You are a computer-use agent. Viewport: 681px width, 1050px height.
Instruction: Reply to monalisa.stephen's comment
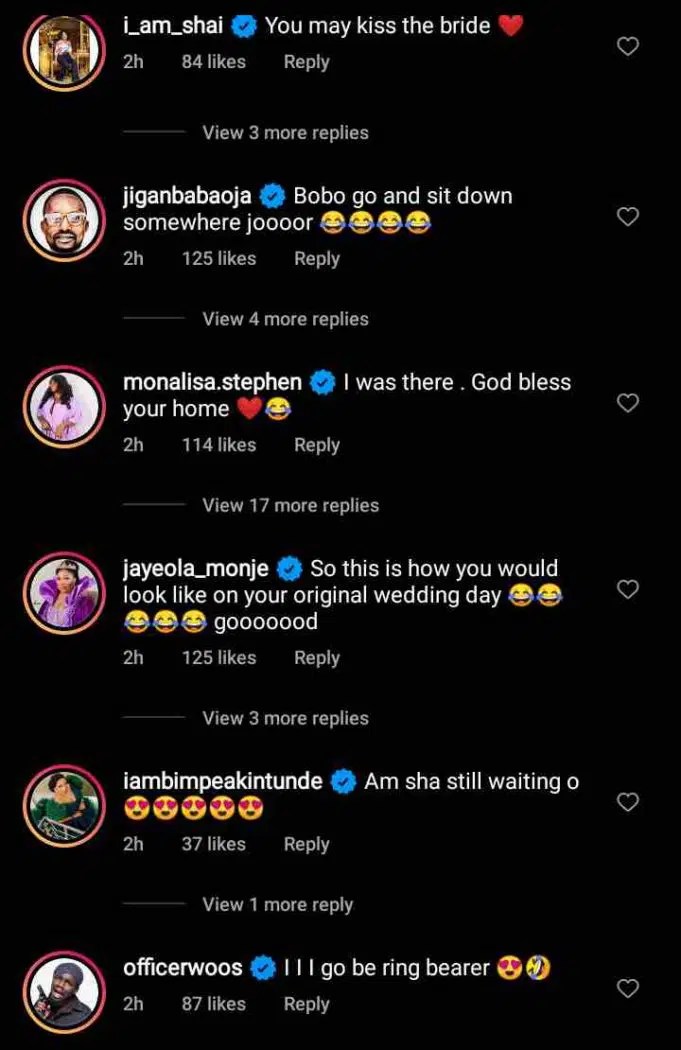click(317, 445)
